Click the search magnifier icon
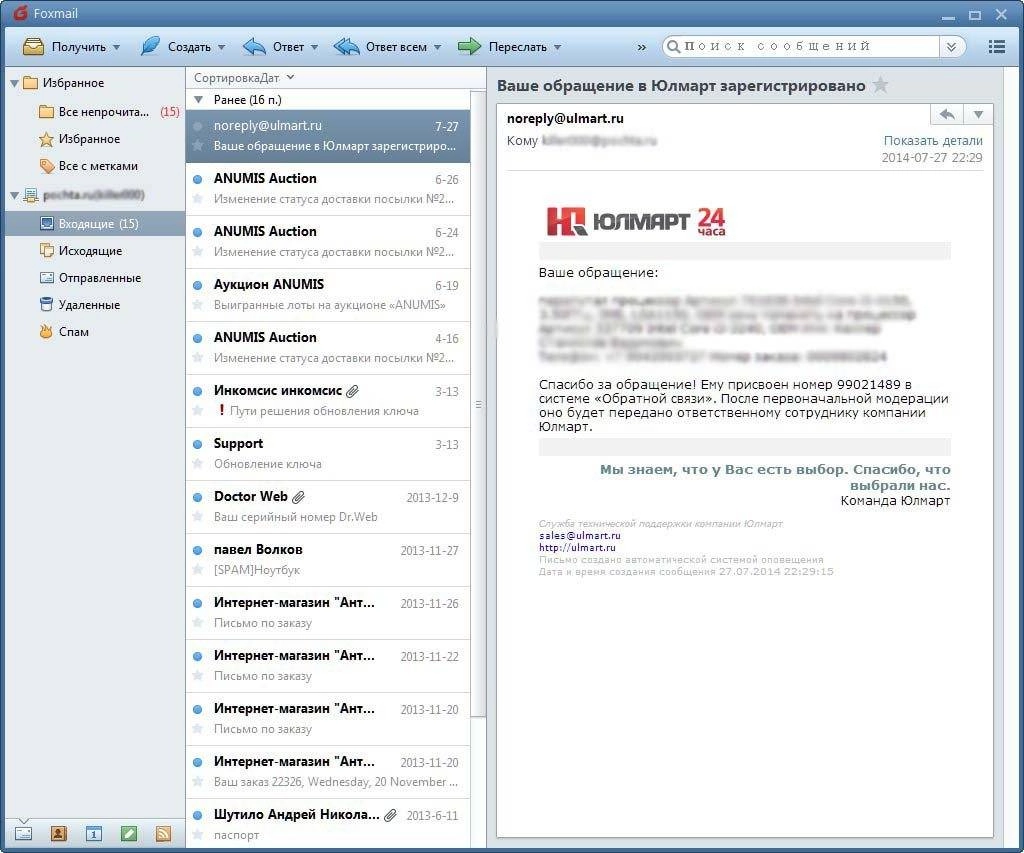The width and height of the screenshot is (1024, 853). 673,46
